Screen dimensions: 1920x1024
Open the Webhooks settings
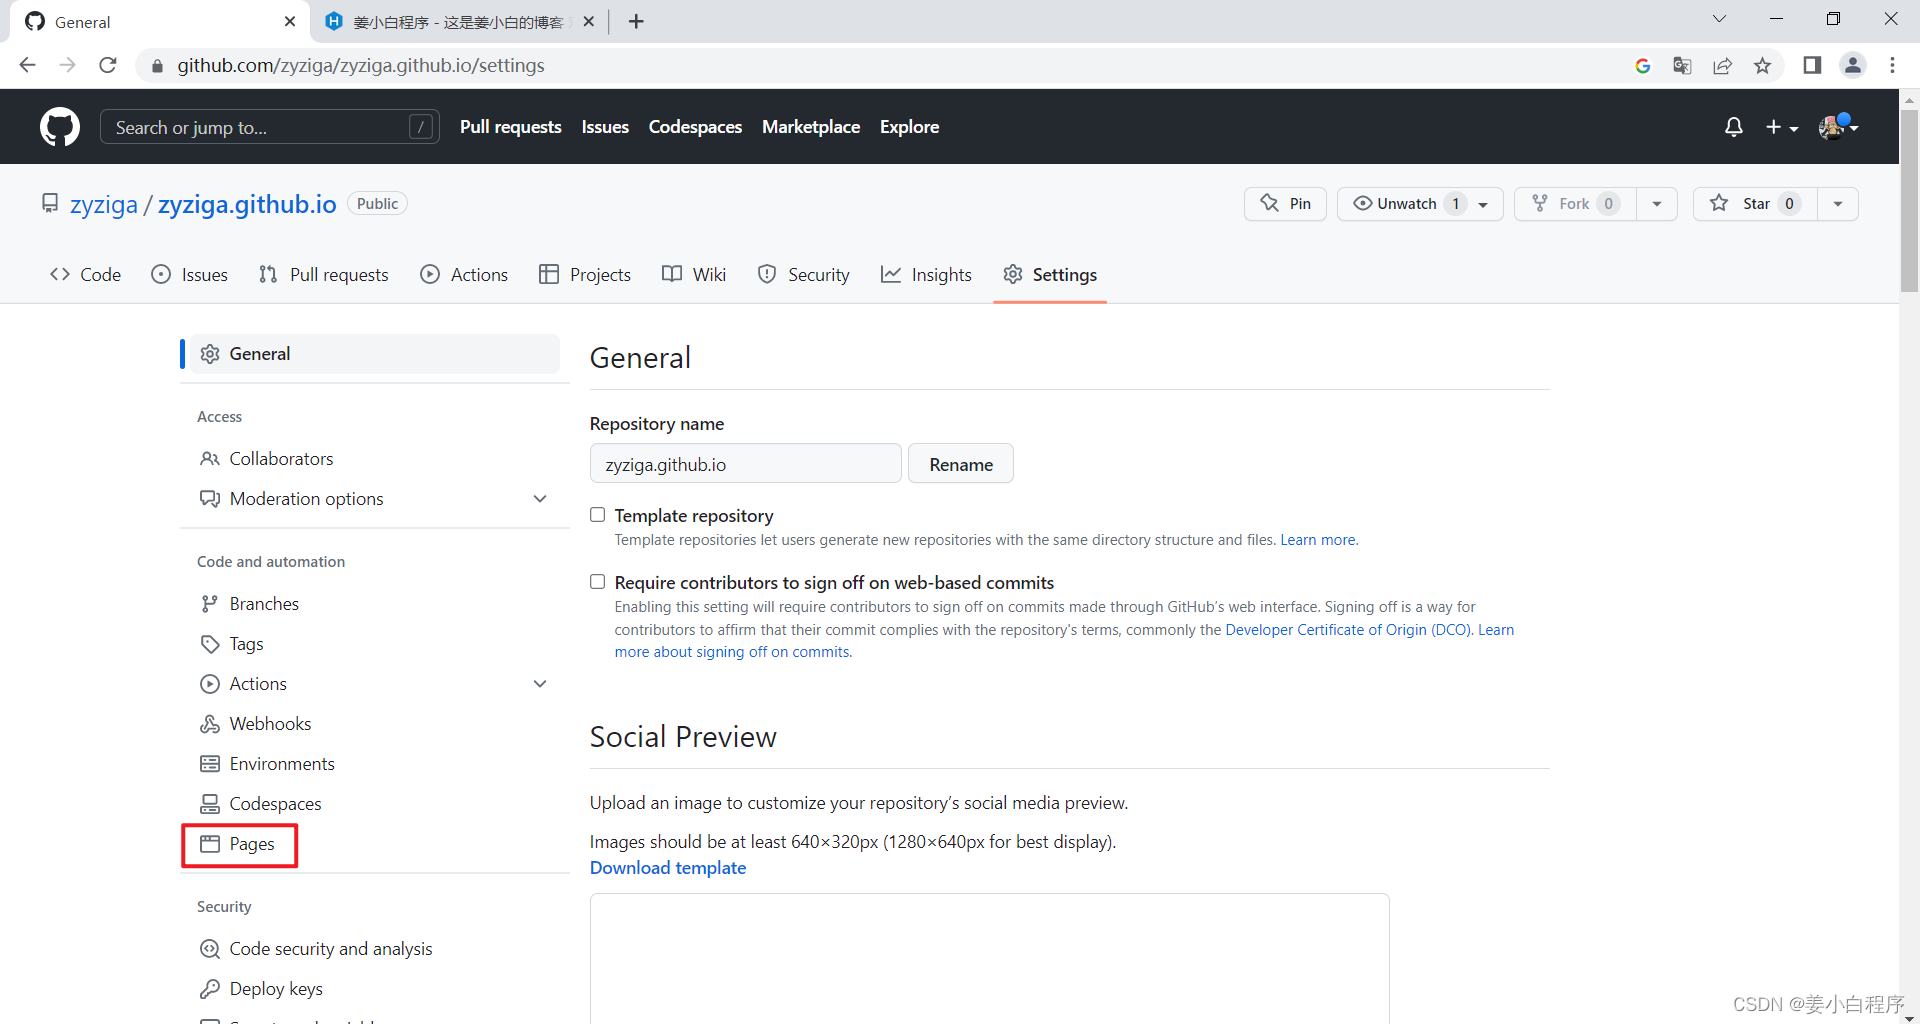[x=270, y=723]
